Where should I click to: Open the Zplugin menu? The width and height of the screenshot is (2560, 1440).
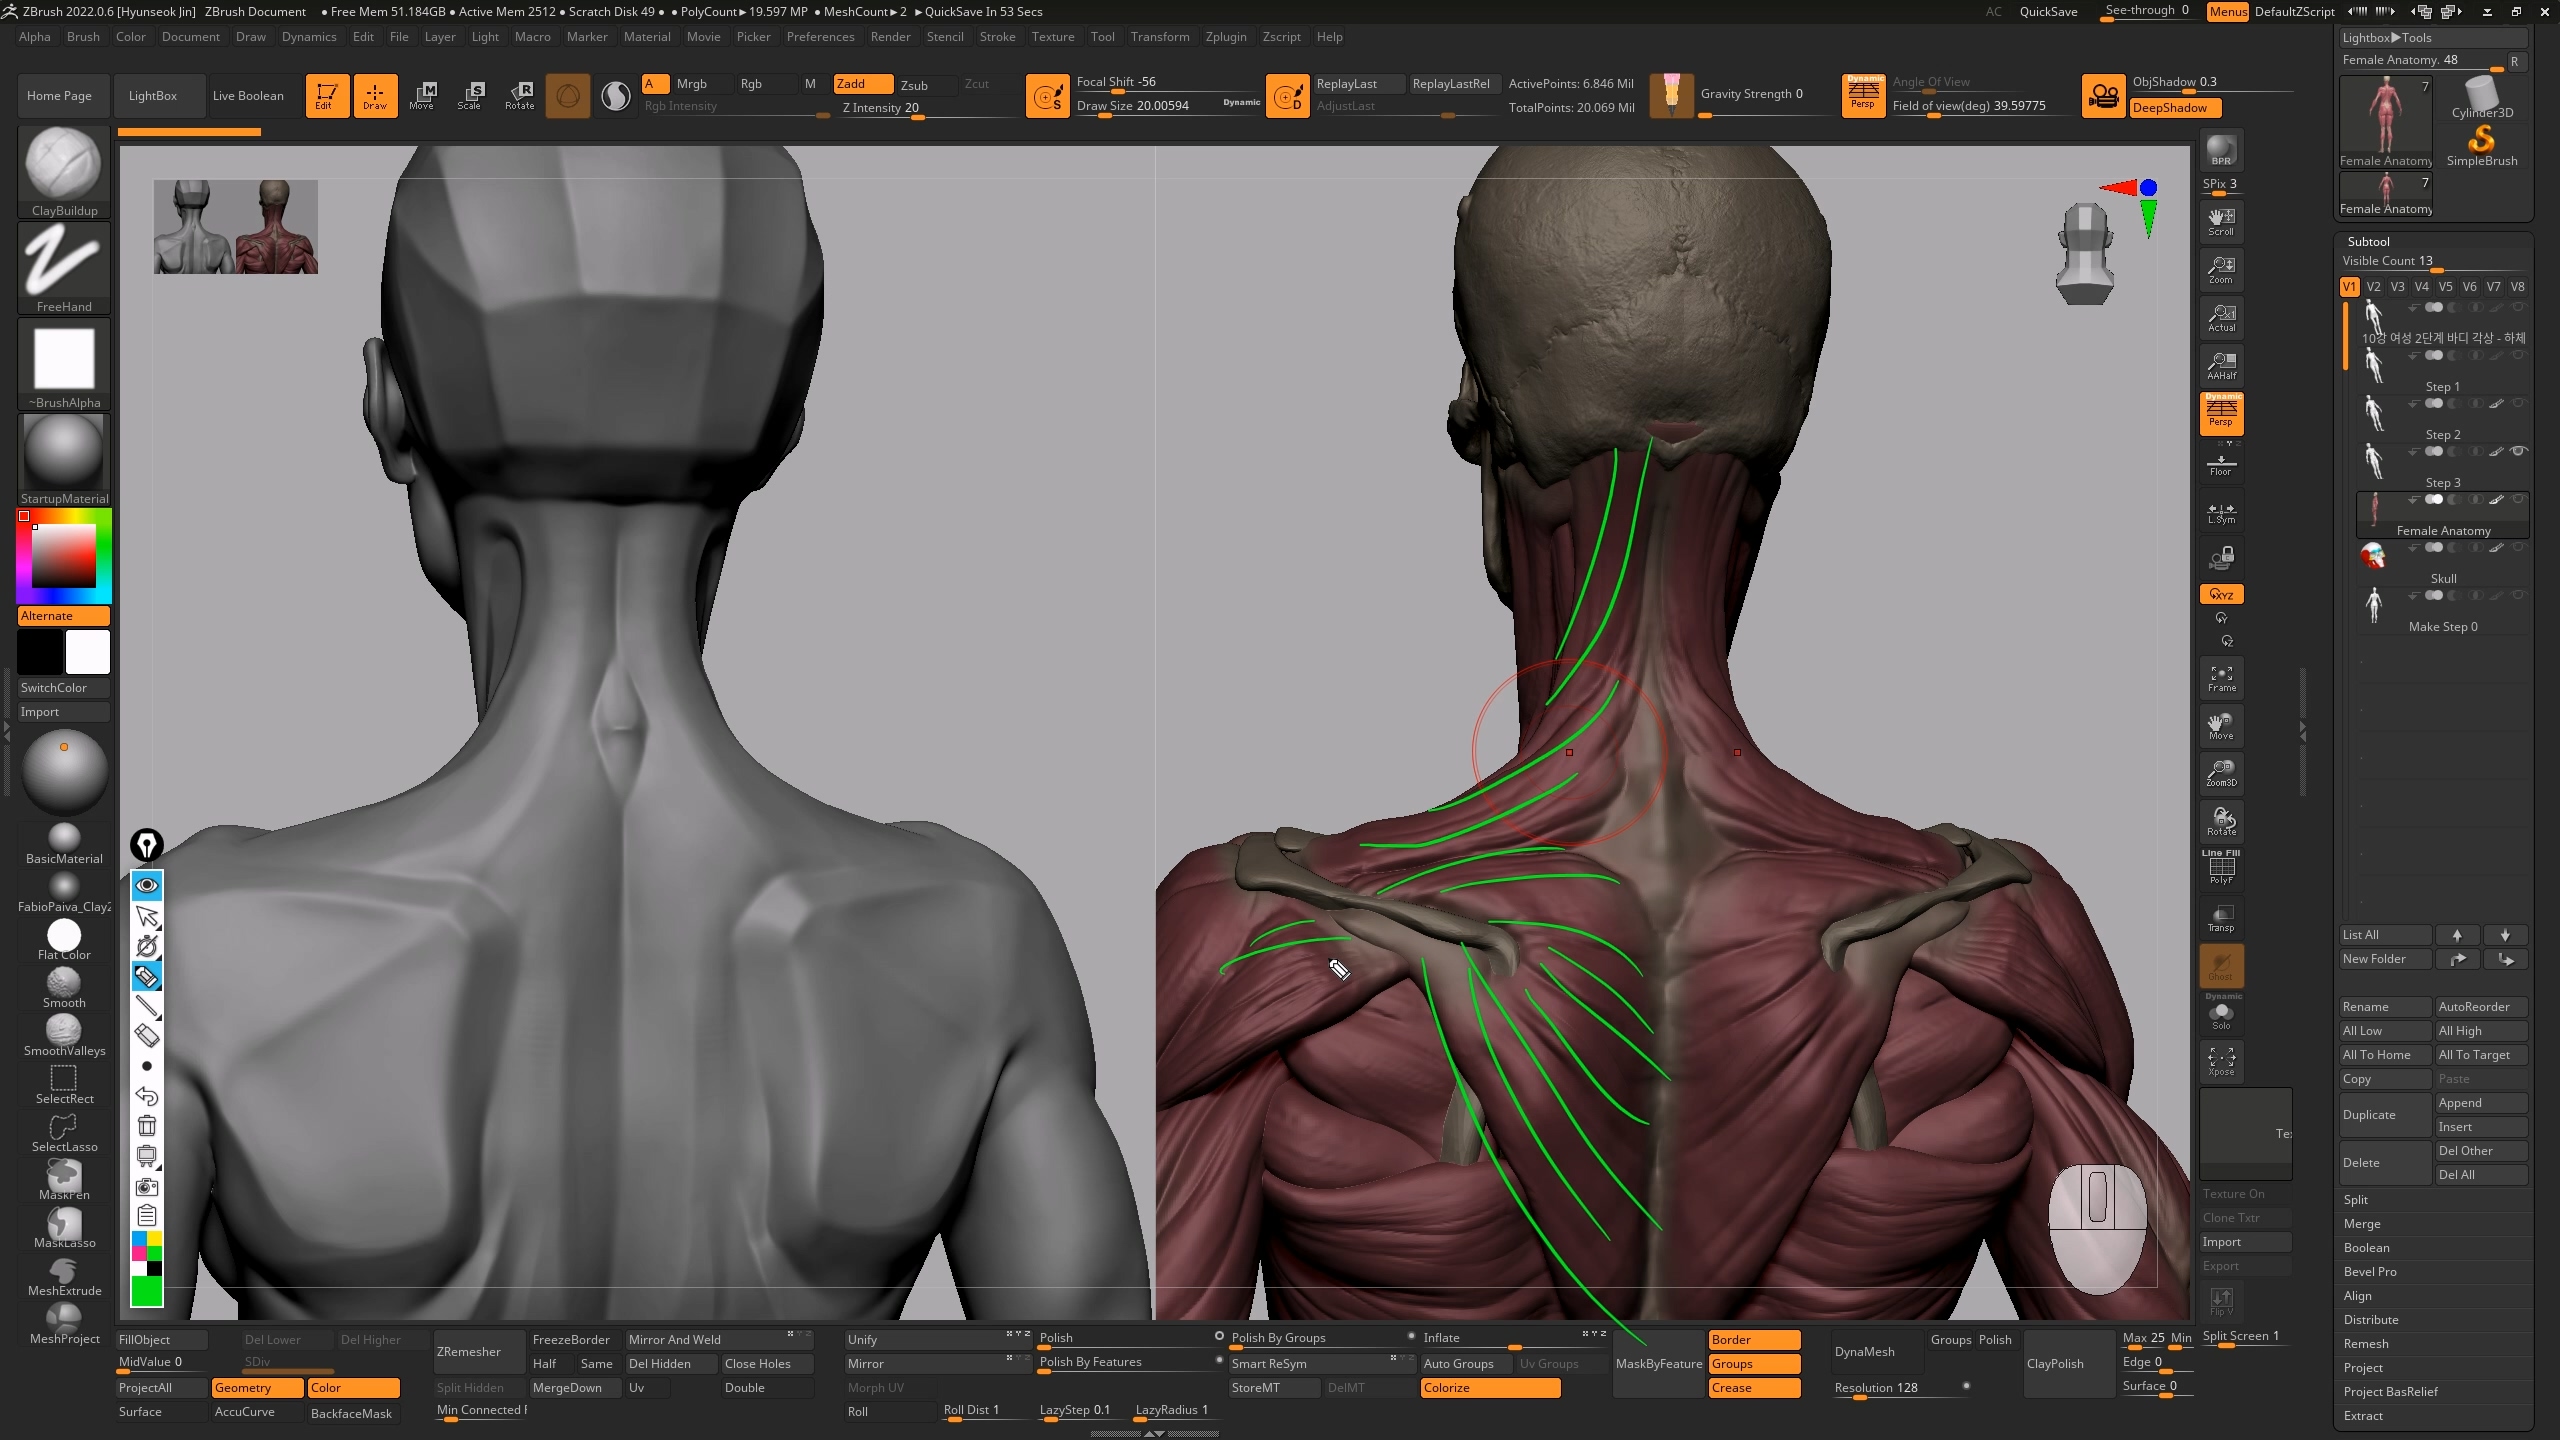[1225, 37]
